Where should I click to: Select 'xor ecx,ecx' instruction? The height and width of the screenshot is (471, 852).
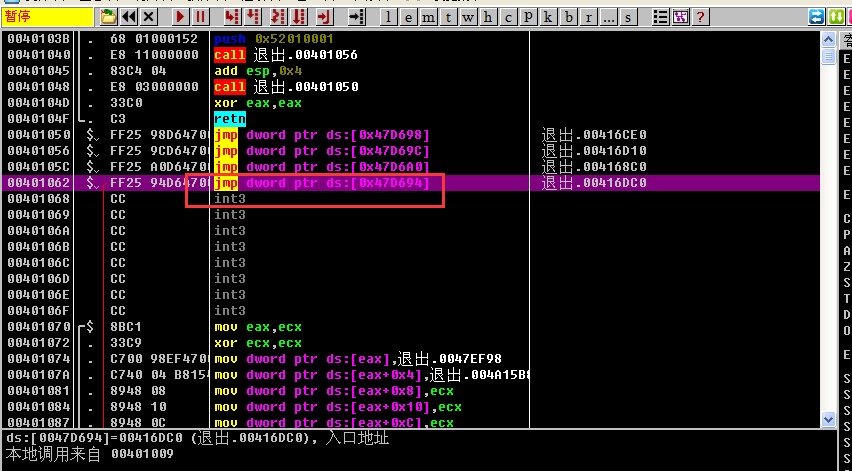click(x=258, y=343)
